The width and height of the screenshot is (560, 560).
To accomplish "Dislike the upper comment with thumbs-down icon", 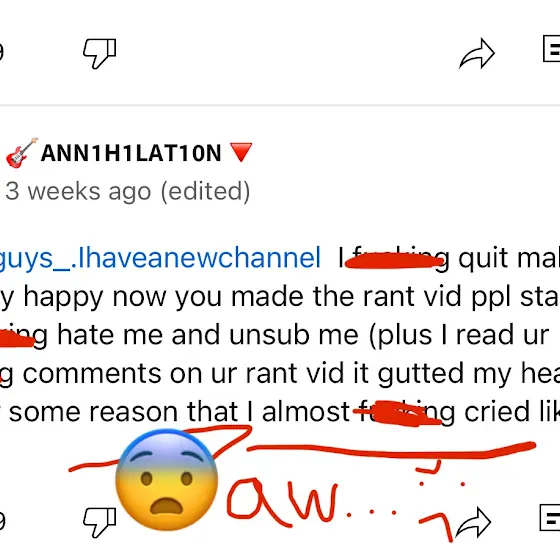I will (x=100, y=53).
